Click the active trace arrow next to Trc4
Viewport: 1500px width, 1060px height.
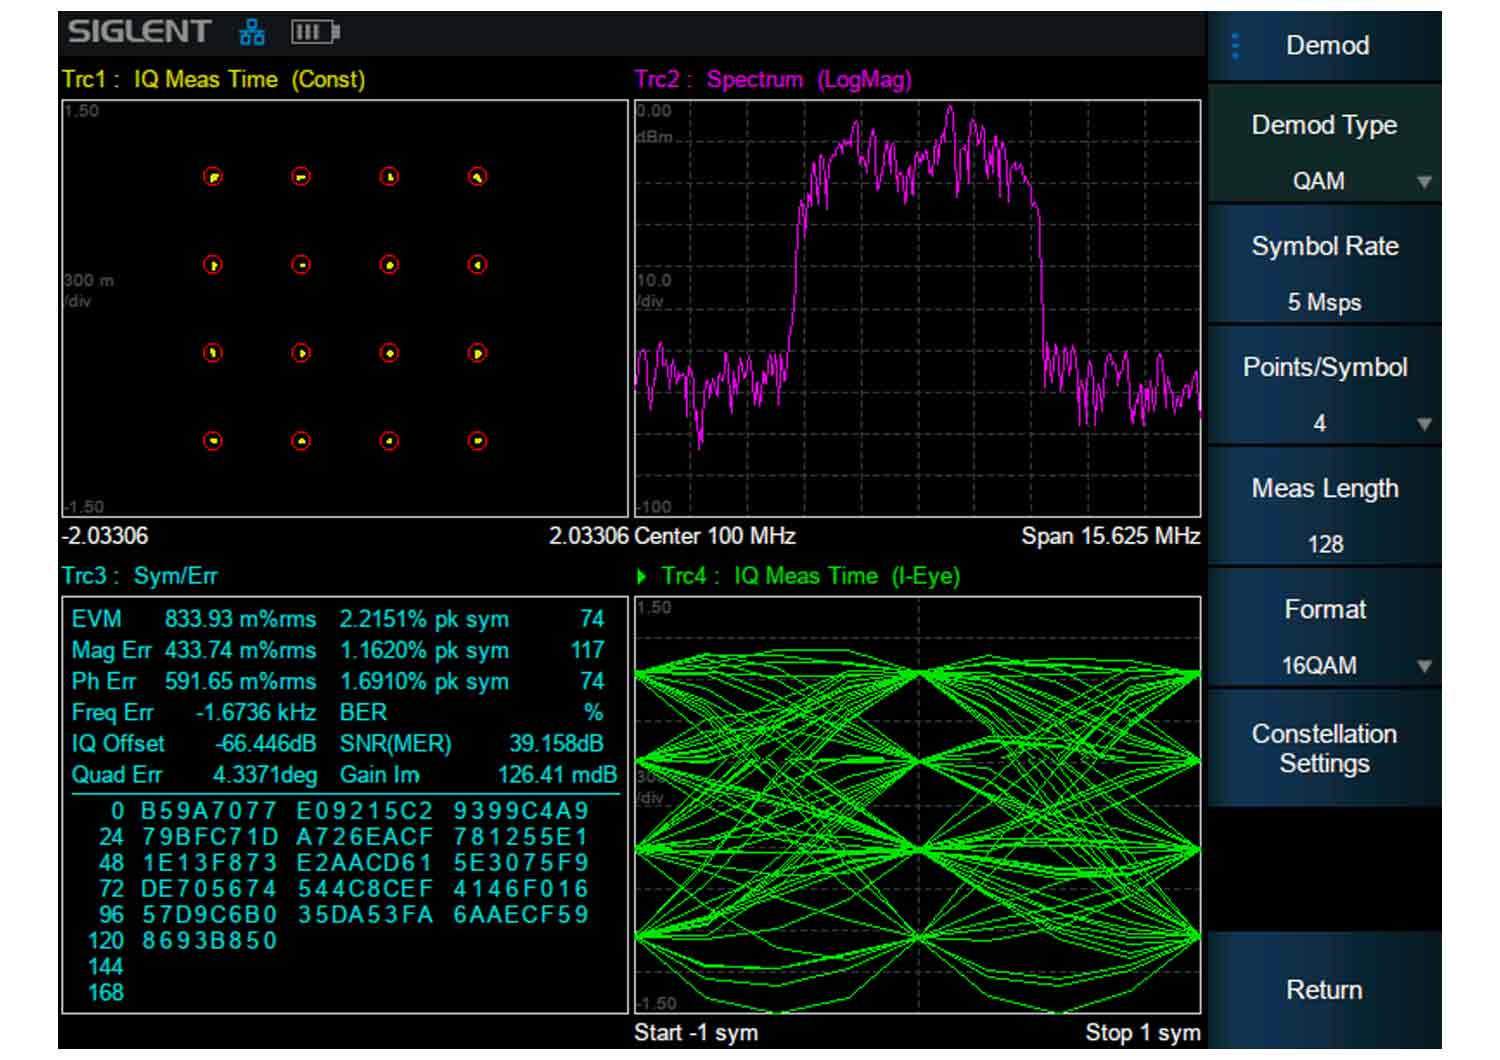click(642, 576)
